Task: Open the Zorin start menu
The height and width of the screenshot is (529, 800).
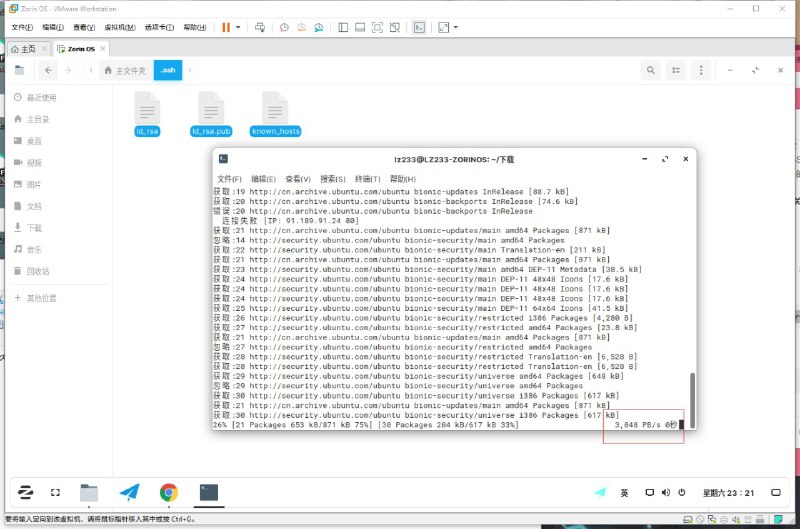Action: point(26,492)
